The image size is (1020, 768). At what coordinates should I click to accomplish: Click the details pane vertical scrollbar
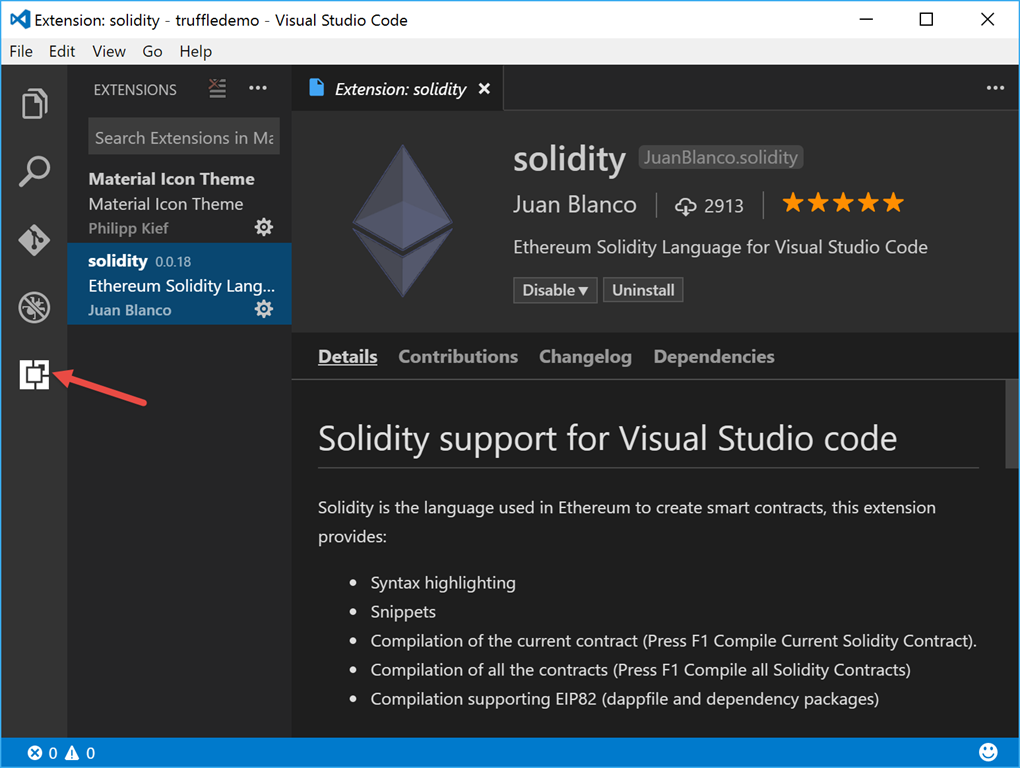coord(1012,424)
